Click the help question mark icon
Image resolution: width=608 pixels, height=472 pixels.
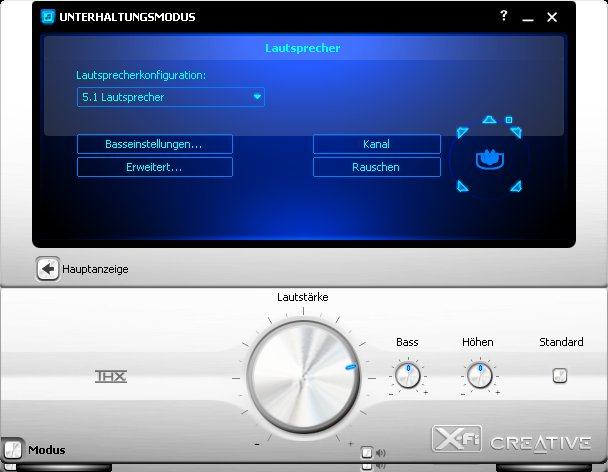[x=503, y=16]
